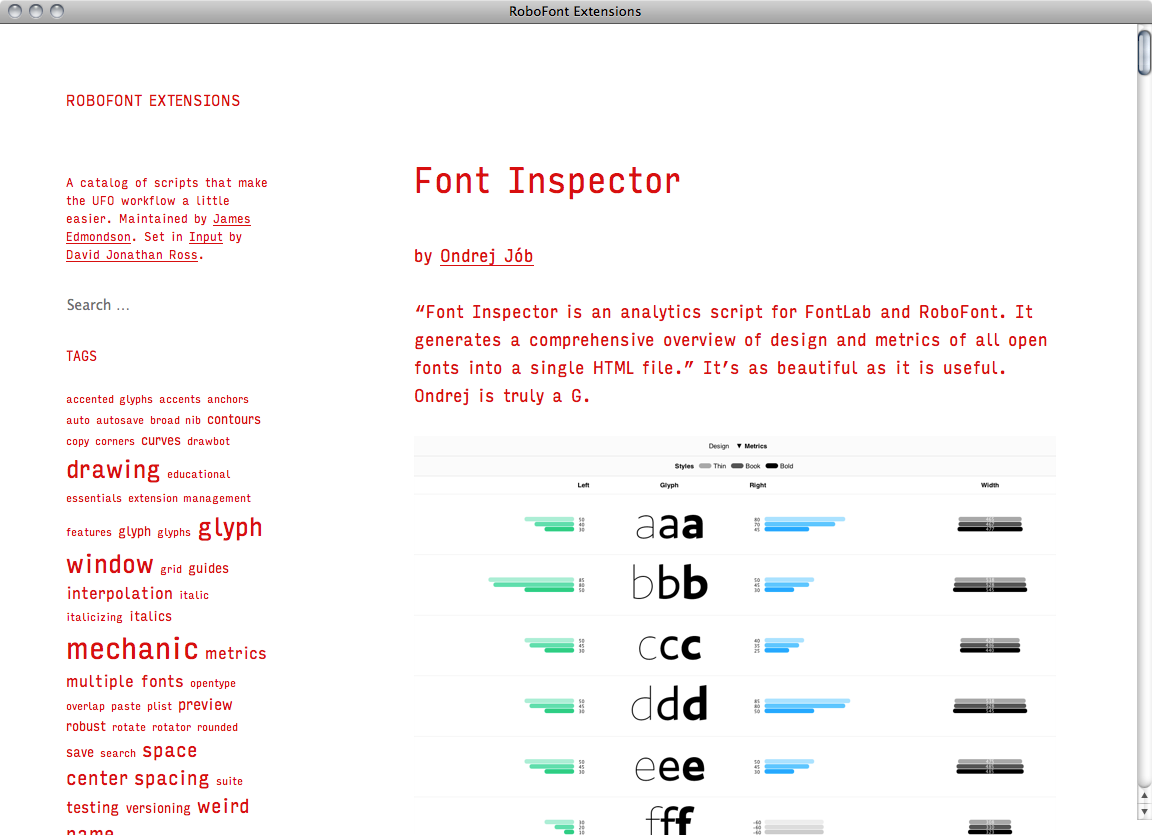
Task: Click the Search input field
Action: [168, 305]
